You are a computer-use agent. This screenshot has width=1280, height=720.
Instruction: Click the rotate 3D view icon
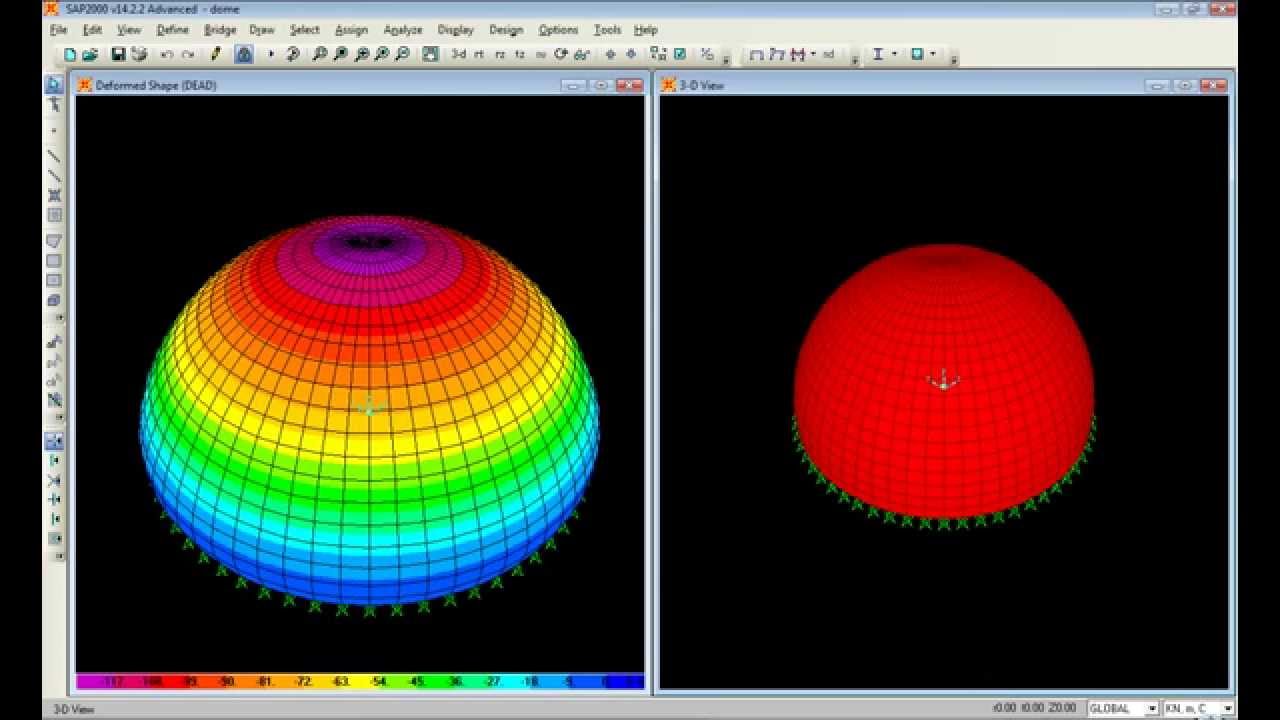tap(561, 55)
